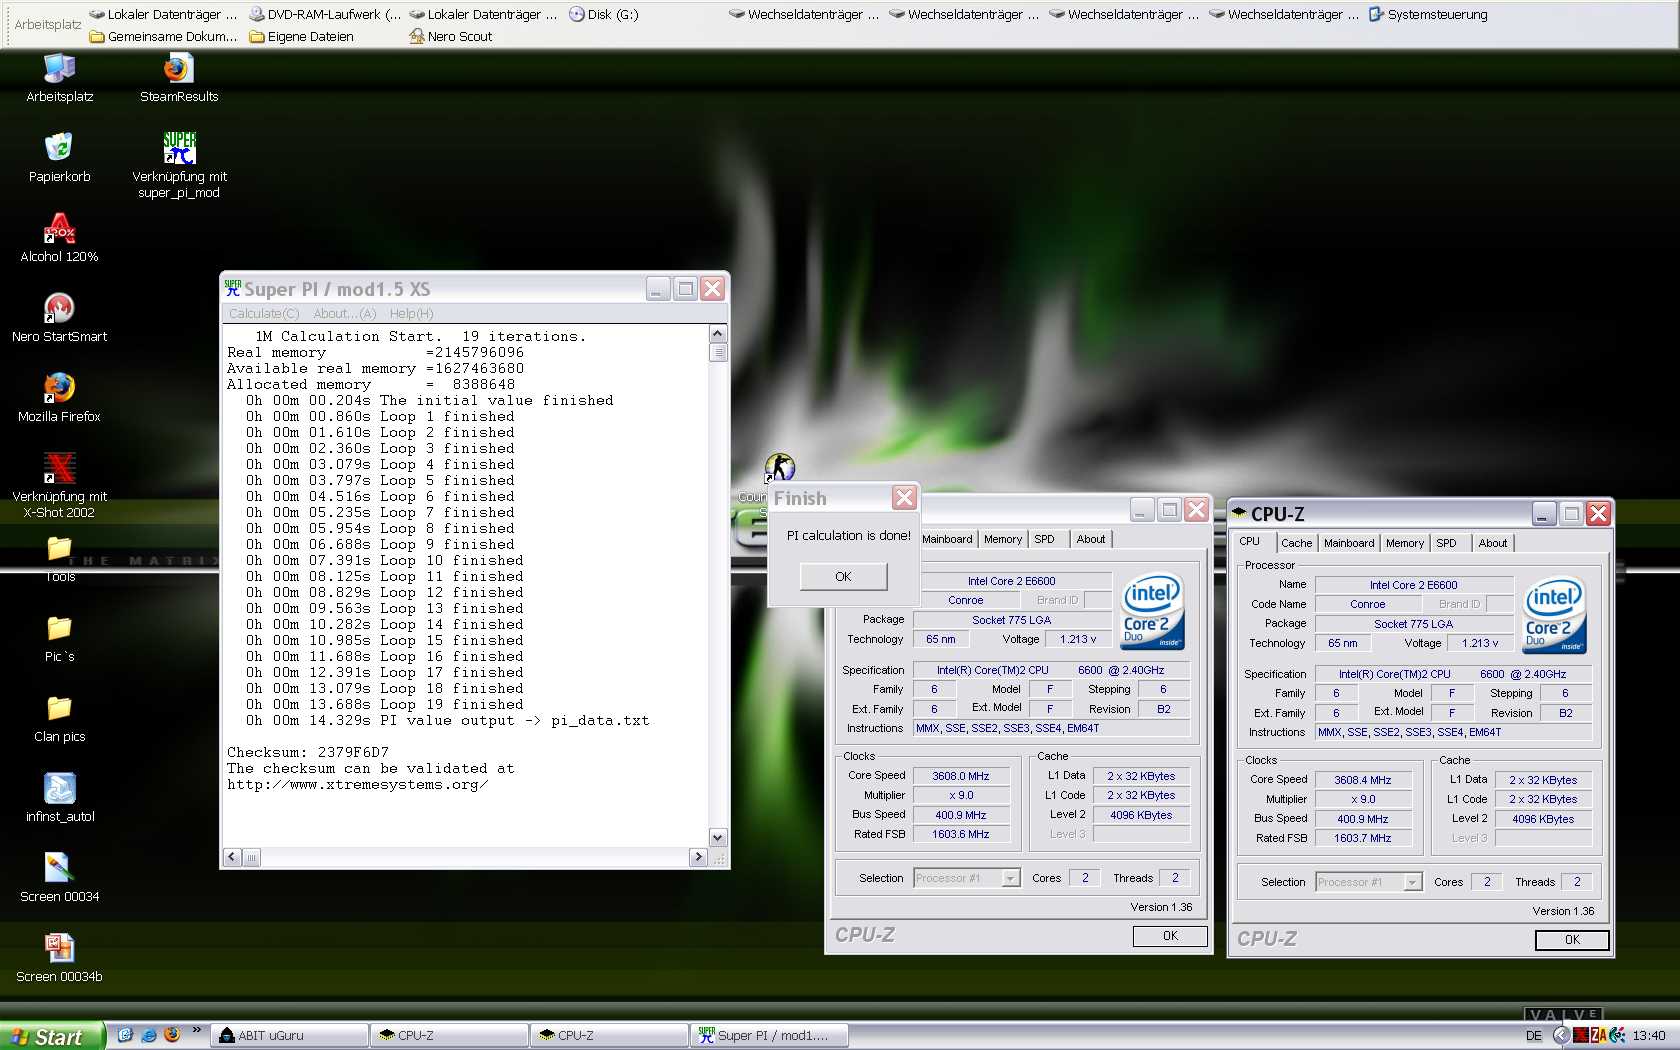
Task: Launch Nero Scout from the top toolbar
Action: tap(450, 36)
